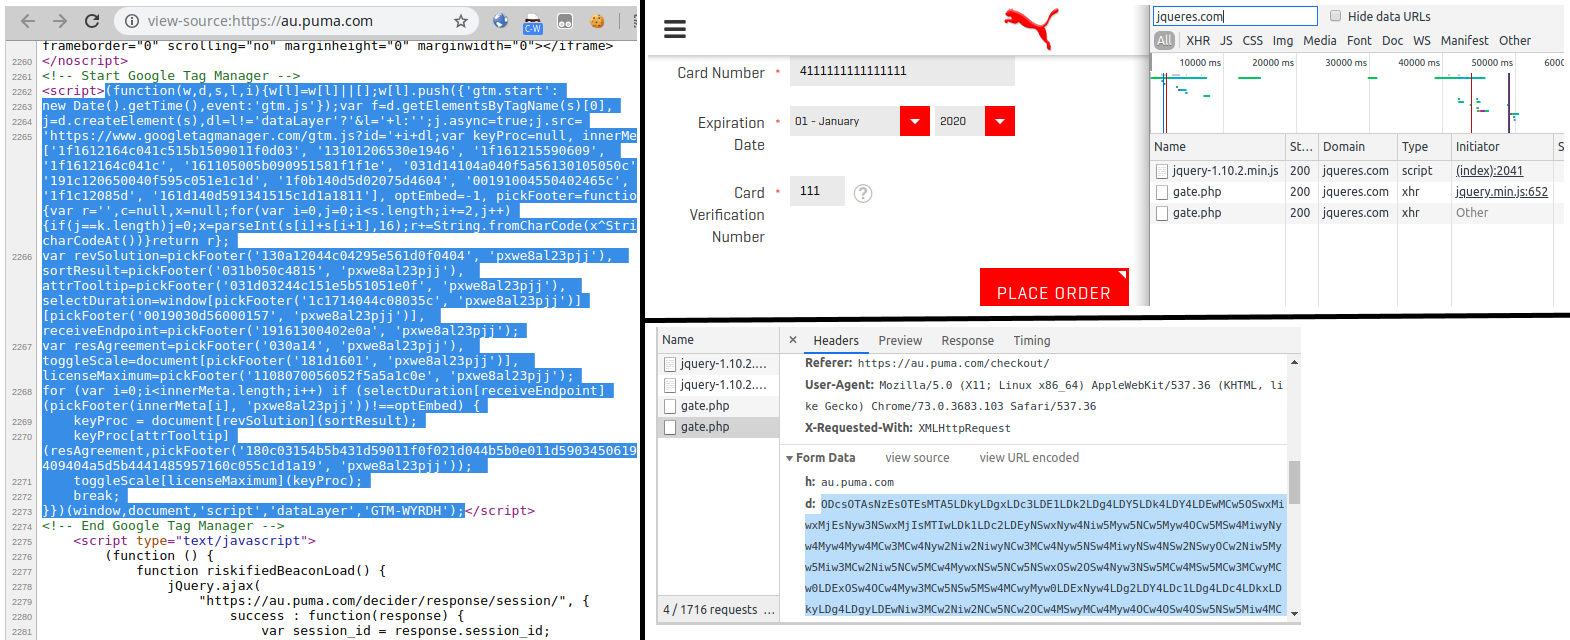1570x640 pixels.
Task: Click the scroll up arrow of headers pane
Action: 1294,362
